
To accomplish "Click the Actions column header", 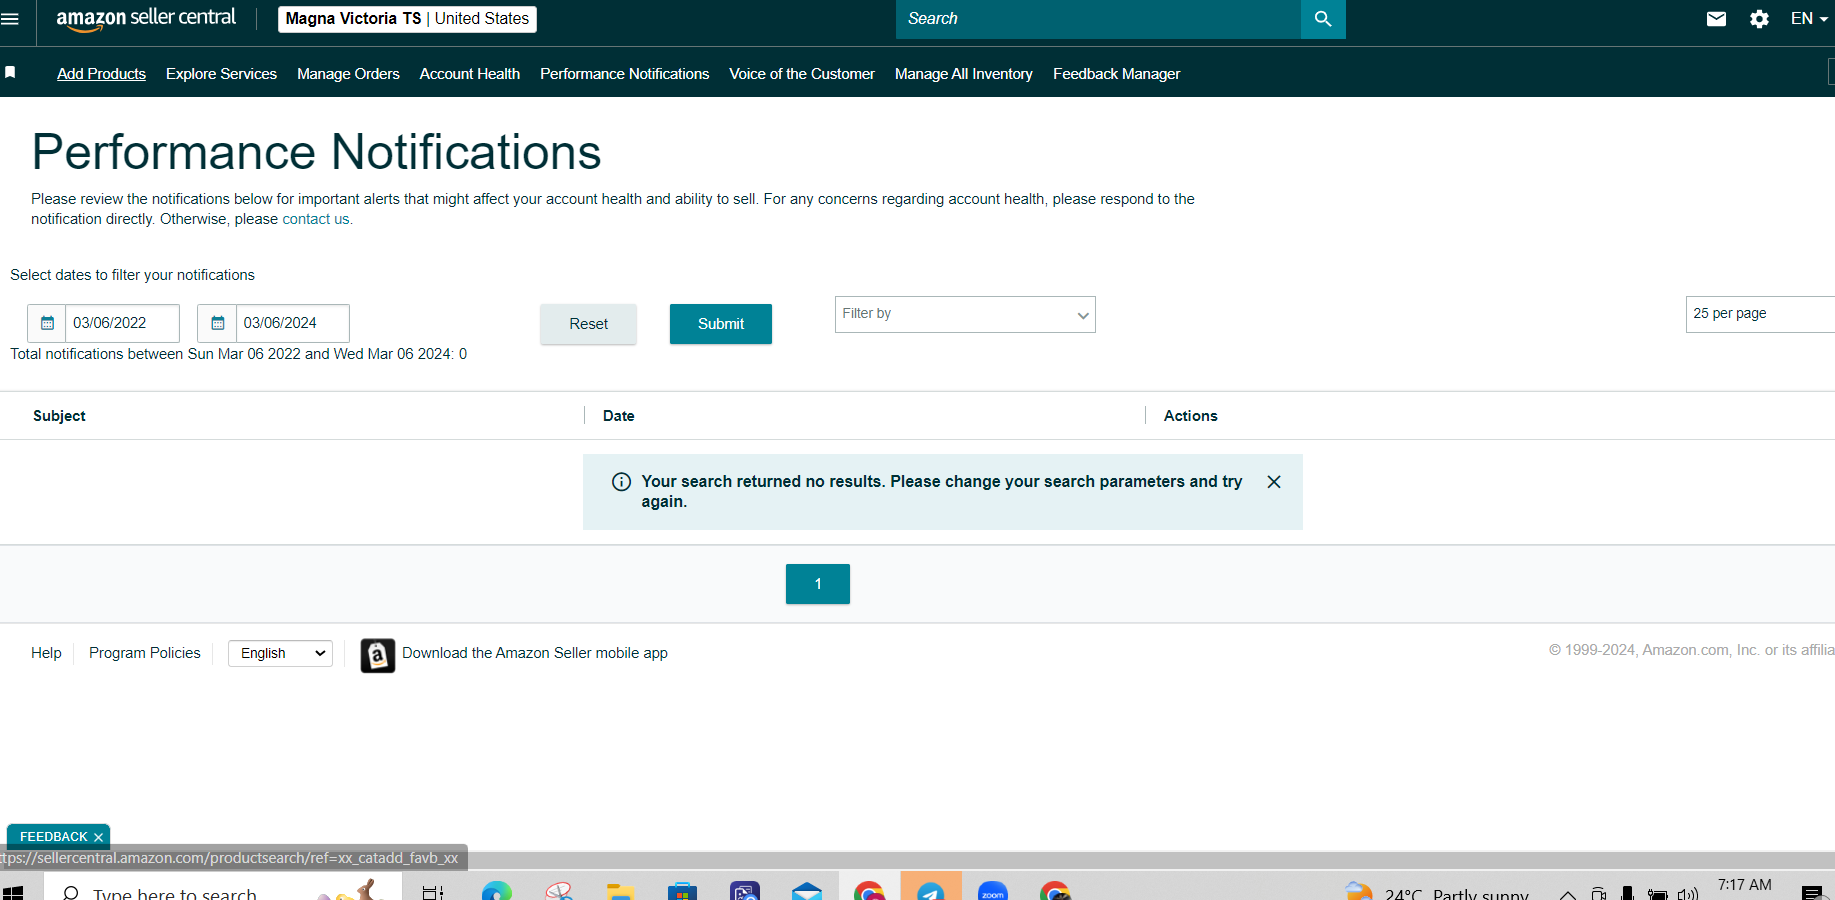I will point(1190,416).
